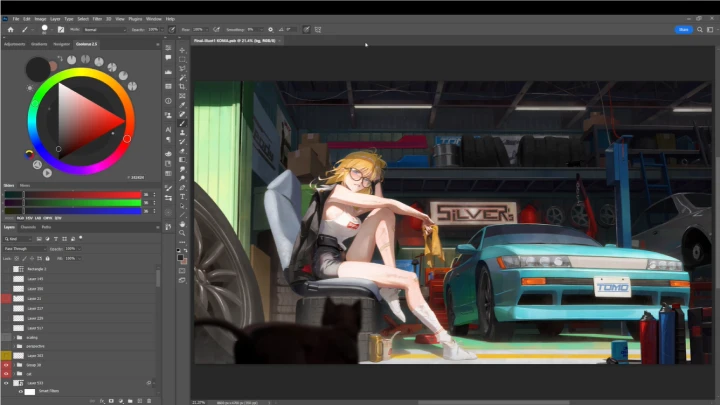This screenshot has width=720, height=405.
Task: Switch to the Channels tab
Action: (28, 227)
